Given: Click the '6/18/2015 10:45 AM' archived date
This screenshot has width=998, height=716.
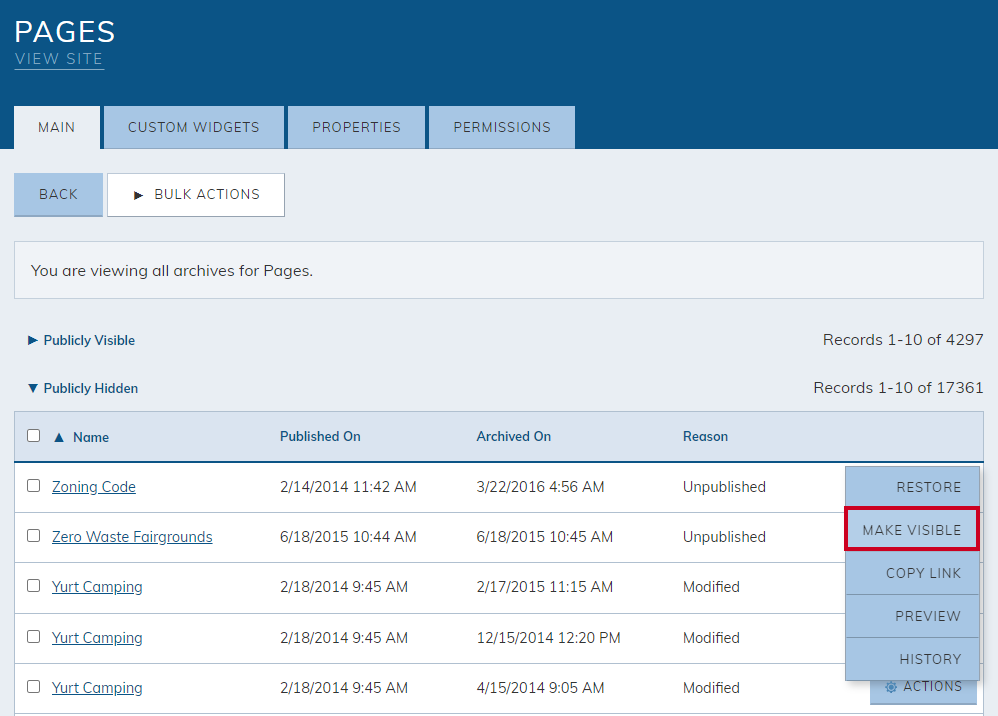Looking at the screenshot, I should [545, 537].
